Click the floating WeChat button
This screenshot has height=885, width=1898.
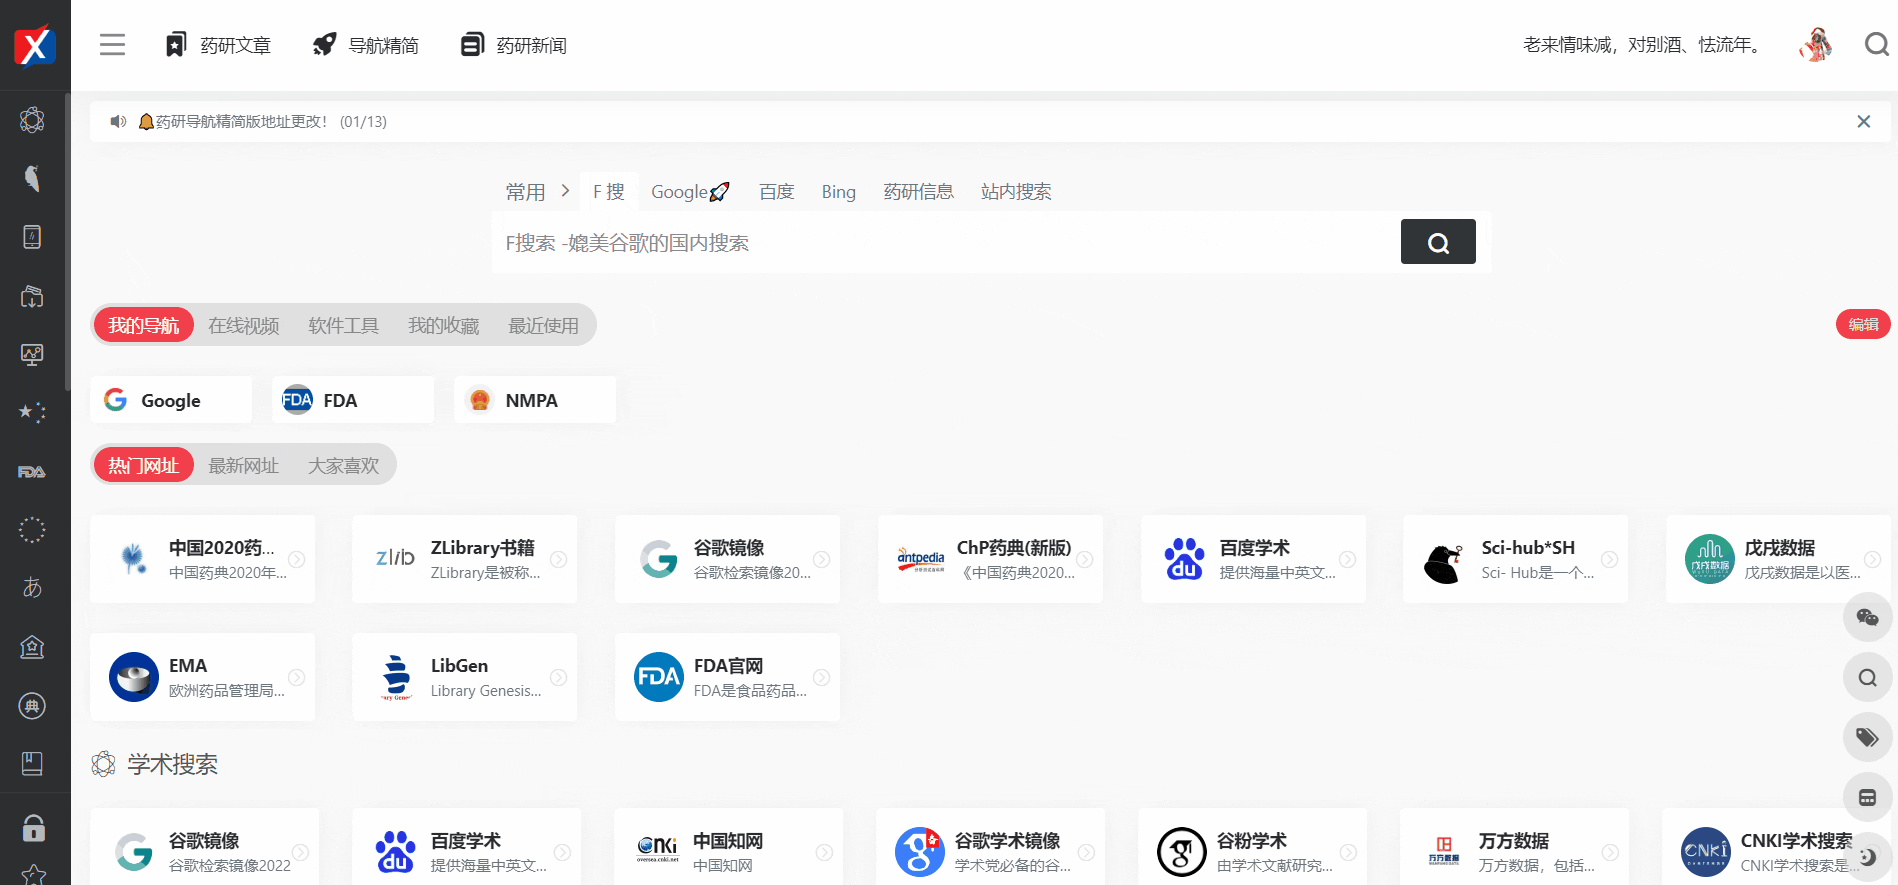click(1867, 617)
